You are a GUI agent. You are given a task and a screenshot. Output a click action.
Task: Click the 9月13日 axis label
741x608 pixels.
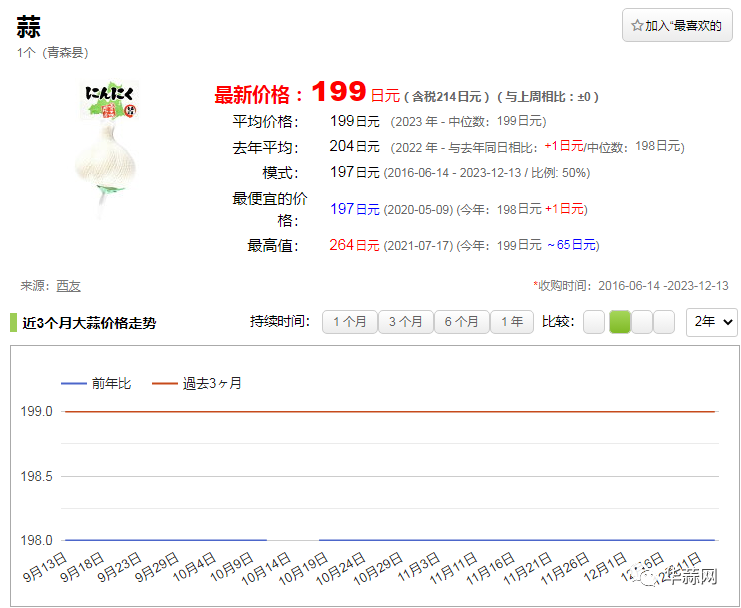[44, 567]
